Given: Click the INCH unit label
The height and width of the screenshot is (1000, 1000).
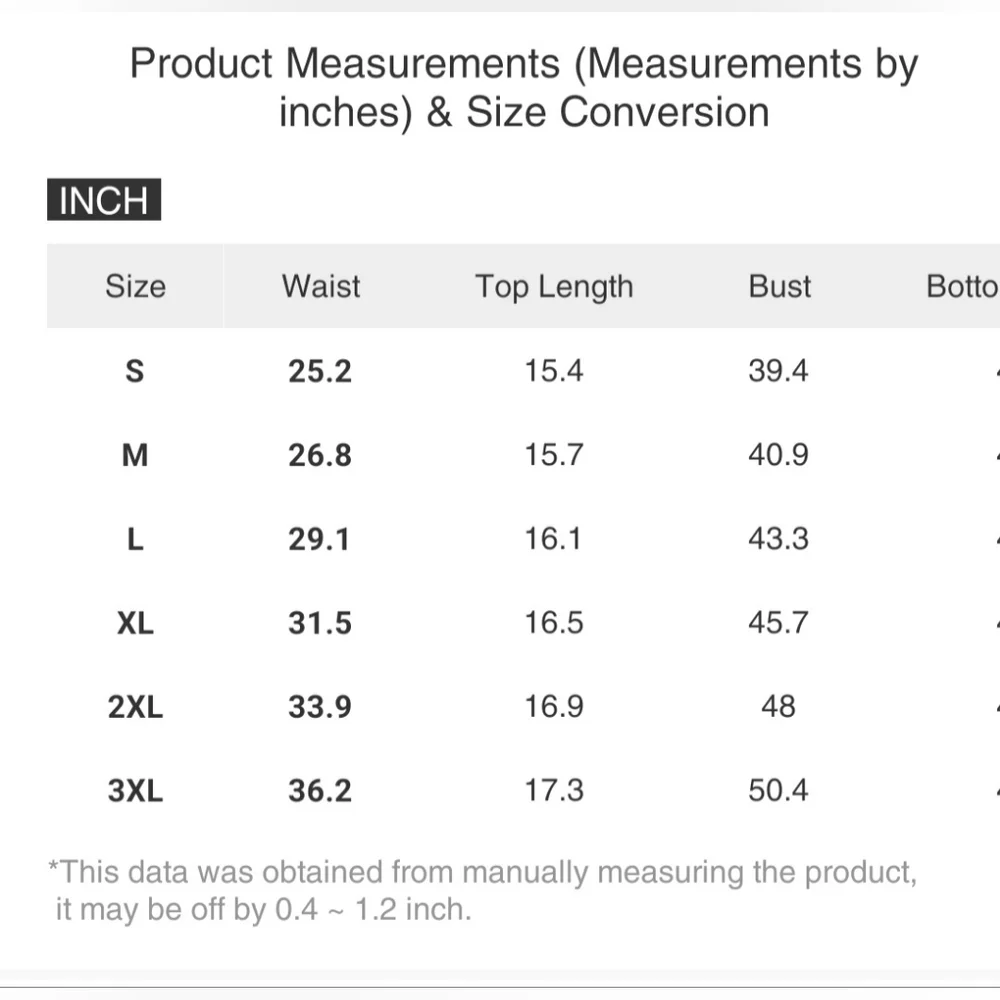Looking at the screenshot, I should click(x=103, y=200).
